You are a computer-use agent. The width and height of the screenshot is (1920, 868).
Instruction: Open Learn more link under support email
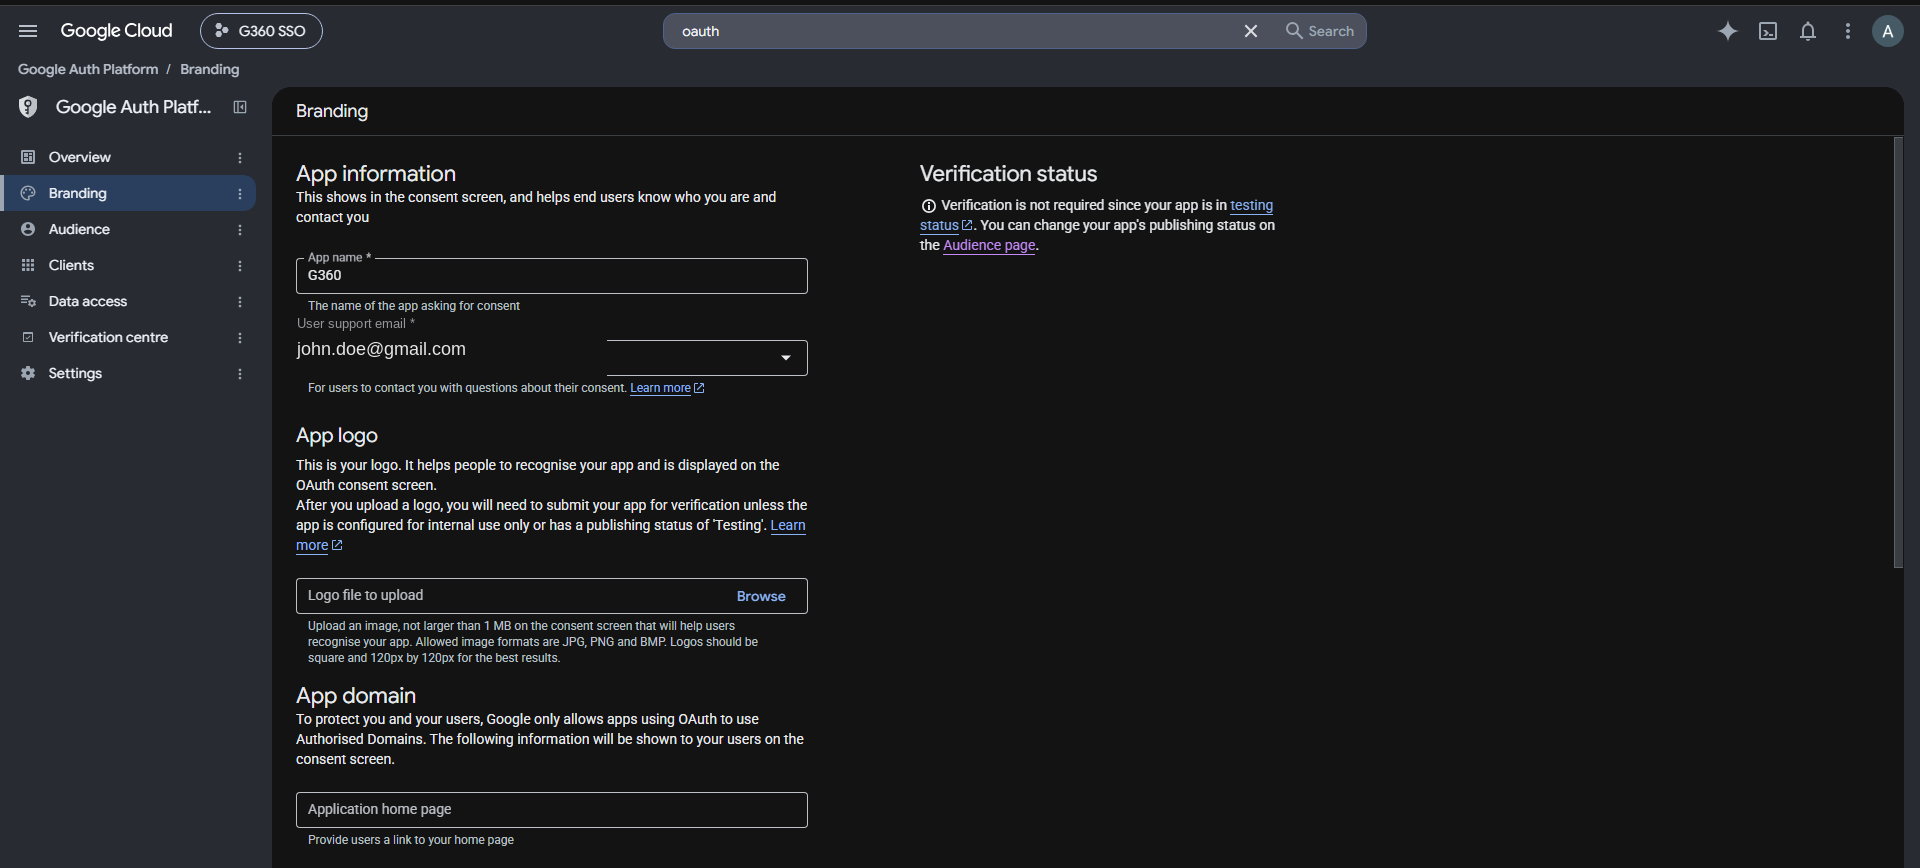click(x=667, y=388)
